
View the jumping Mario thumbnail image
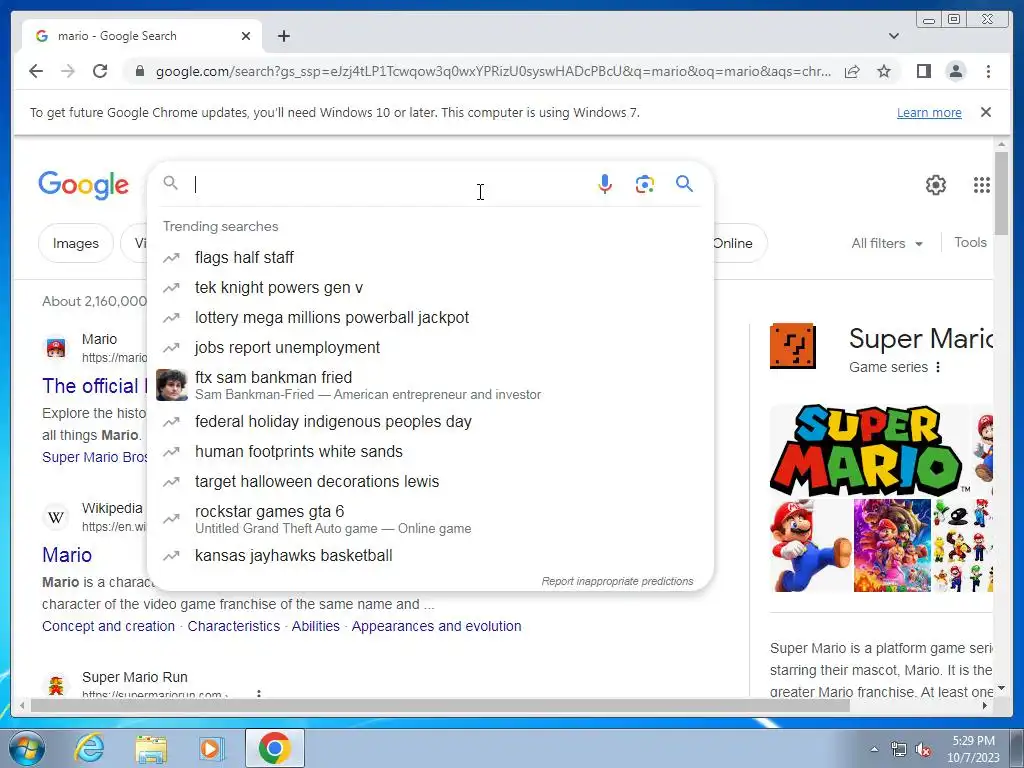click(810, 545)
